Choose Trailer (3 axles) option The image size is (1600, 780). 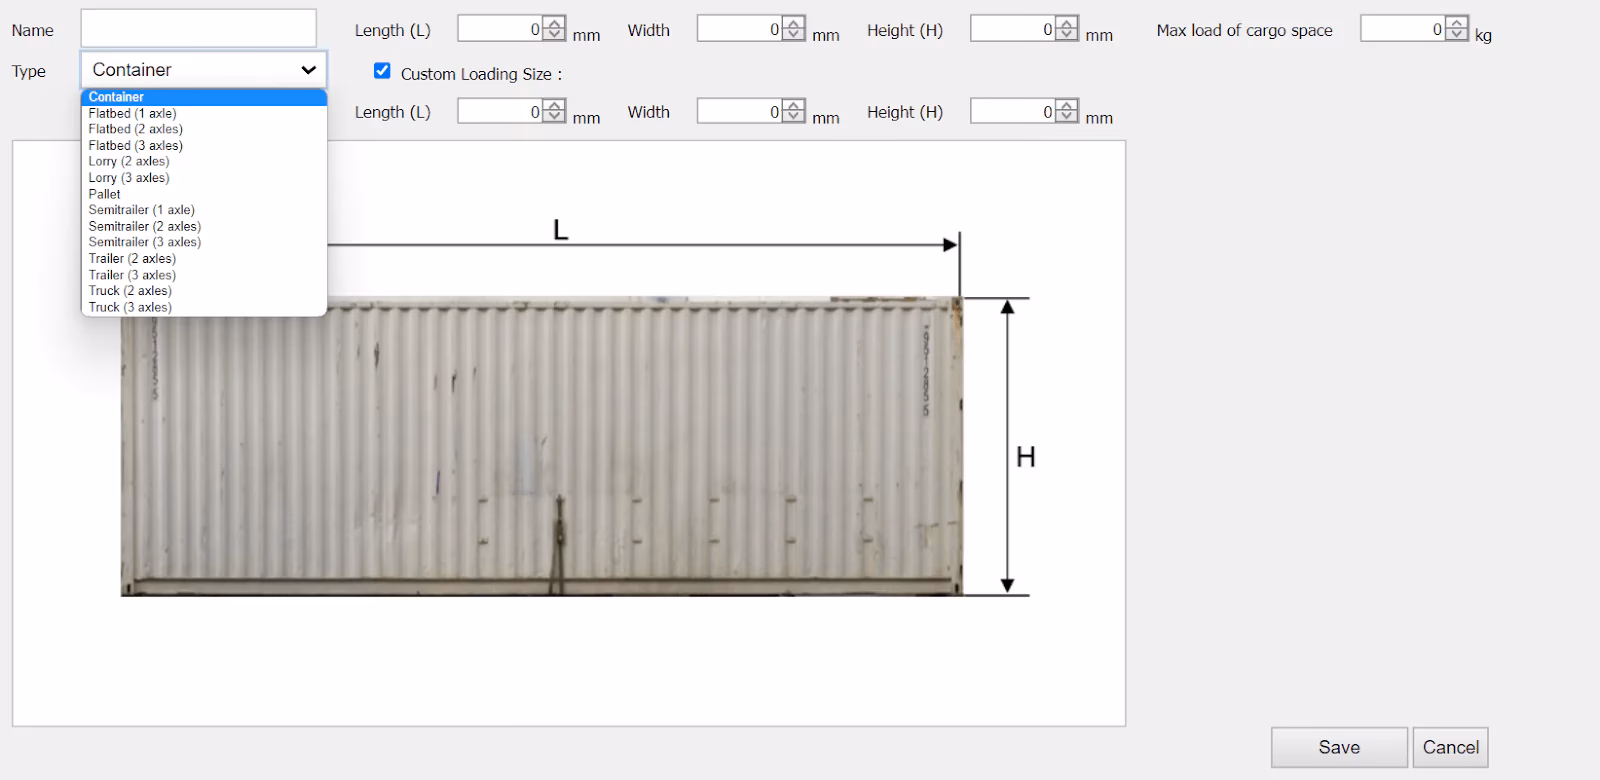coord(132,275)
